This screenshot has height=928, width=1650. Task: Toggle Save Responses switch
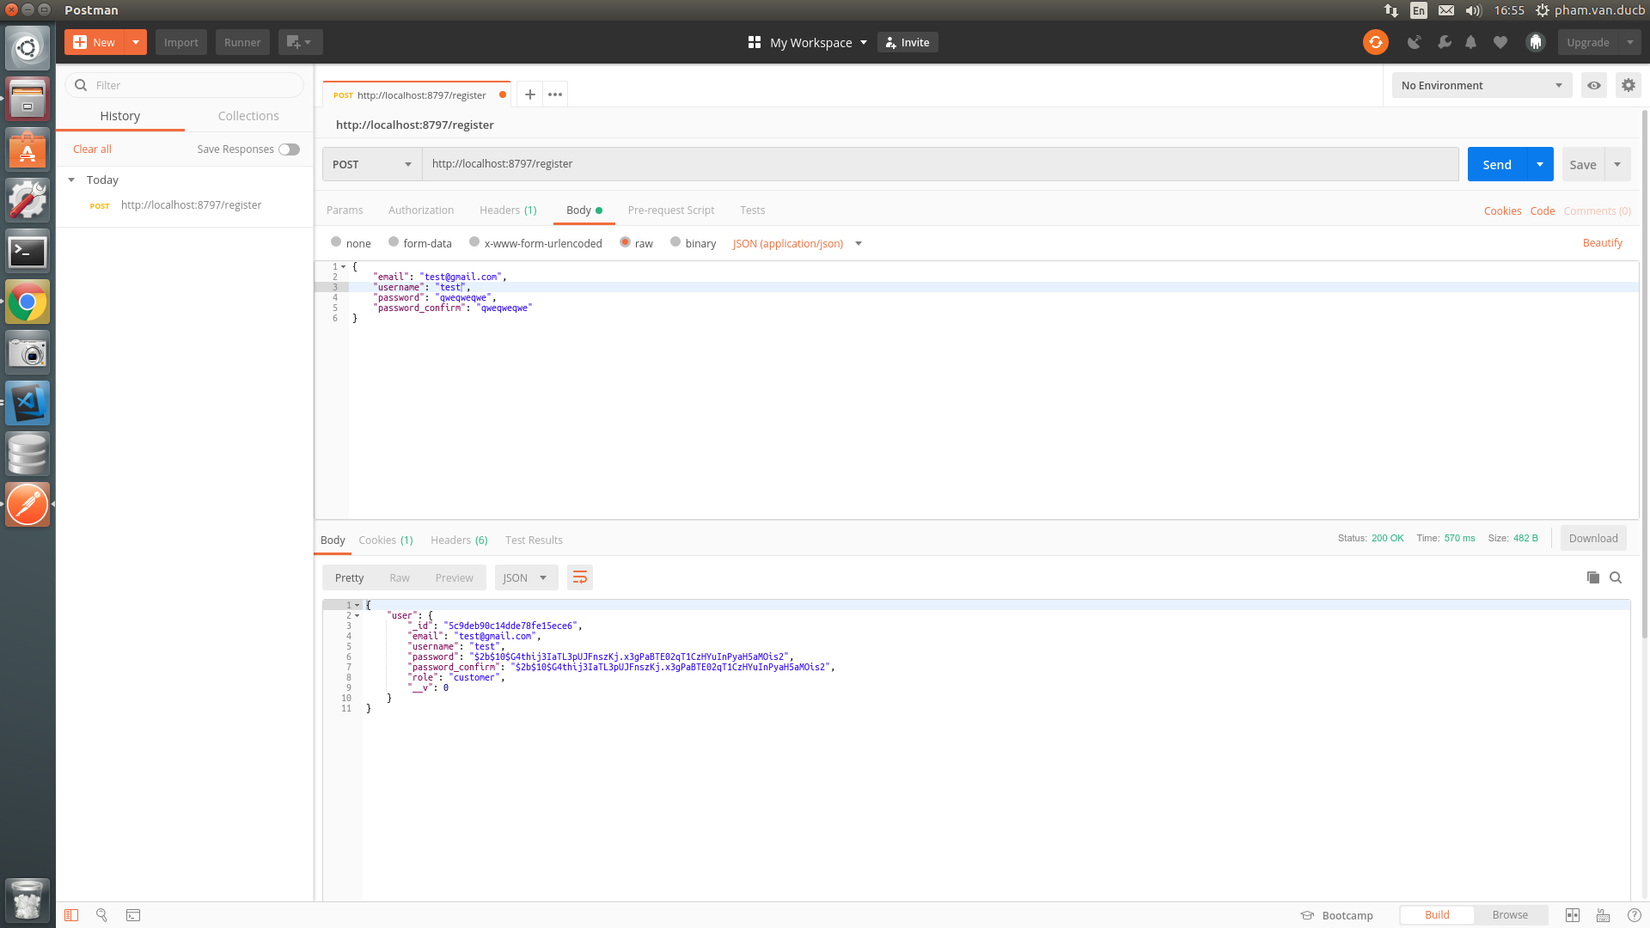pyautogui.click(x=289, y=149)
